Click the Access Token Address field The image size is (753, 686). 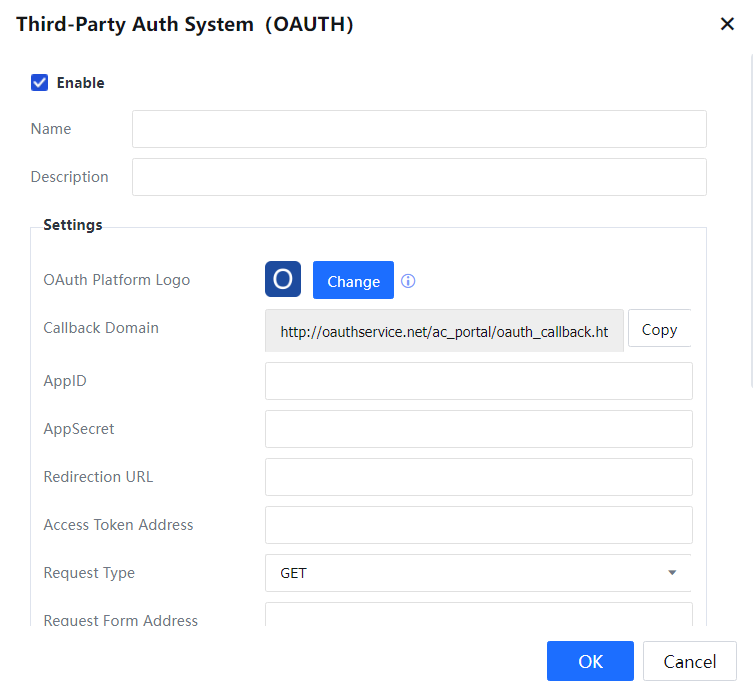coord(478,525)
